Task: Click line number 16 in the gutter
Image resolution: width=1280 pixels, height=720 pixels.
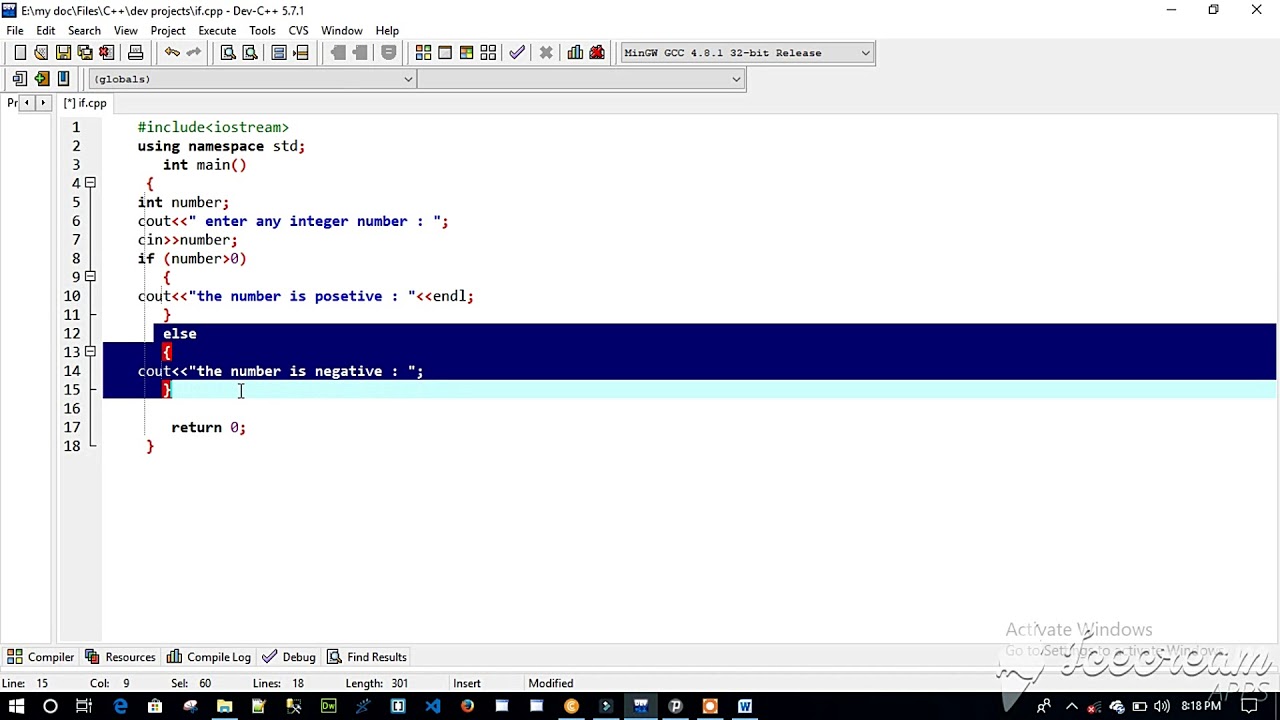Action: (72, 409)
